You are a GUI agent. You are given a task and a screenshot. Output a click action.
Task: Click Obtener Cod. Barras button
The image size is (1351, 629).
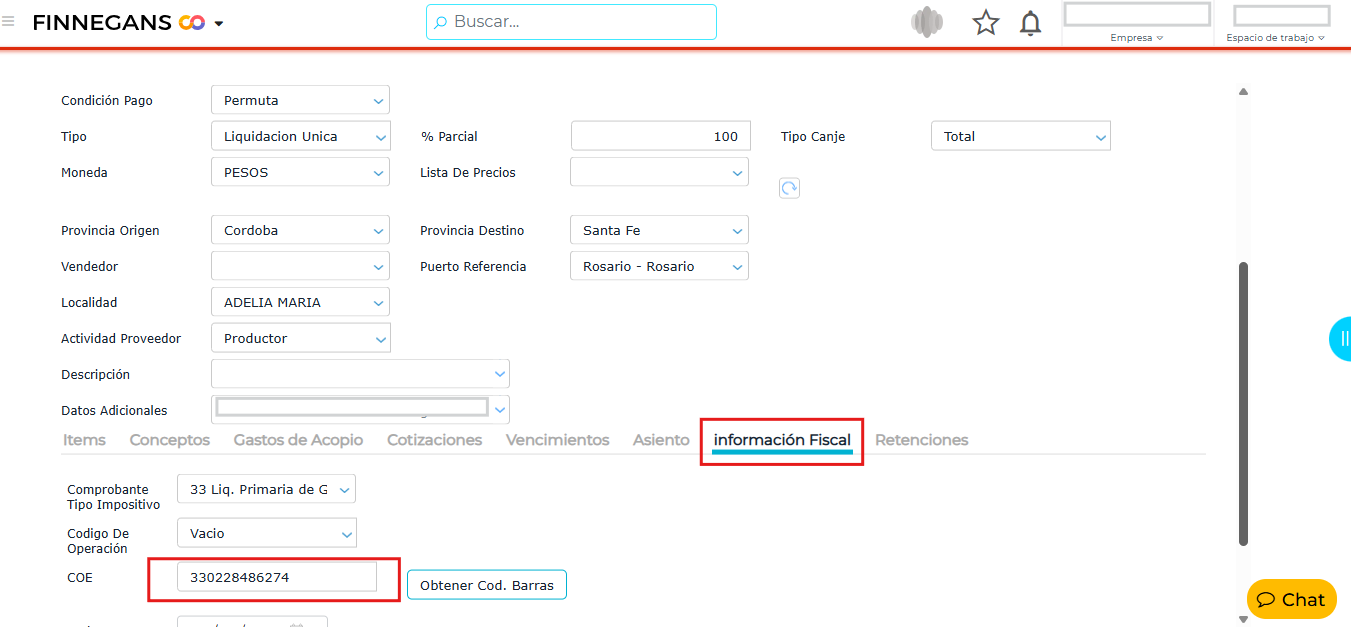[486, 585]
